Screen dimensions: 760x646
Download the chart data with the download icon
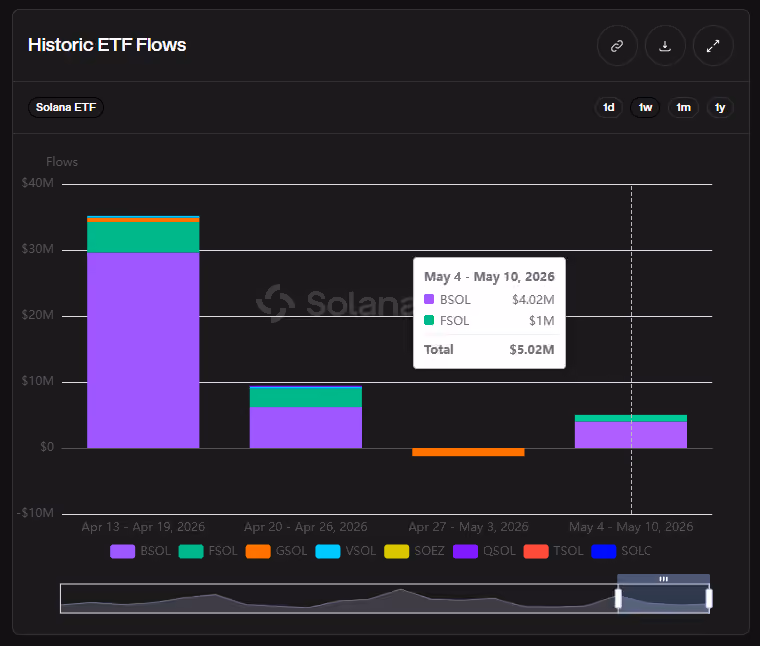coord(665,46)
